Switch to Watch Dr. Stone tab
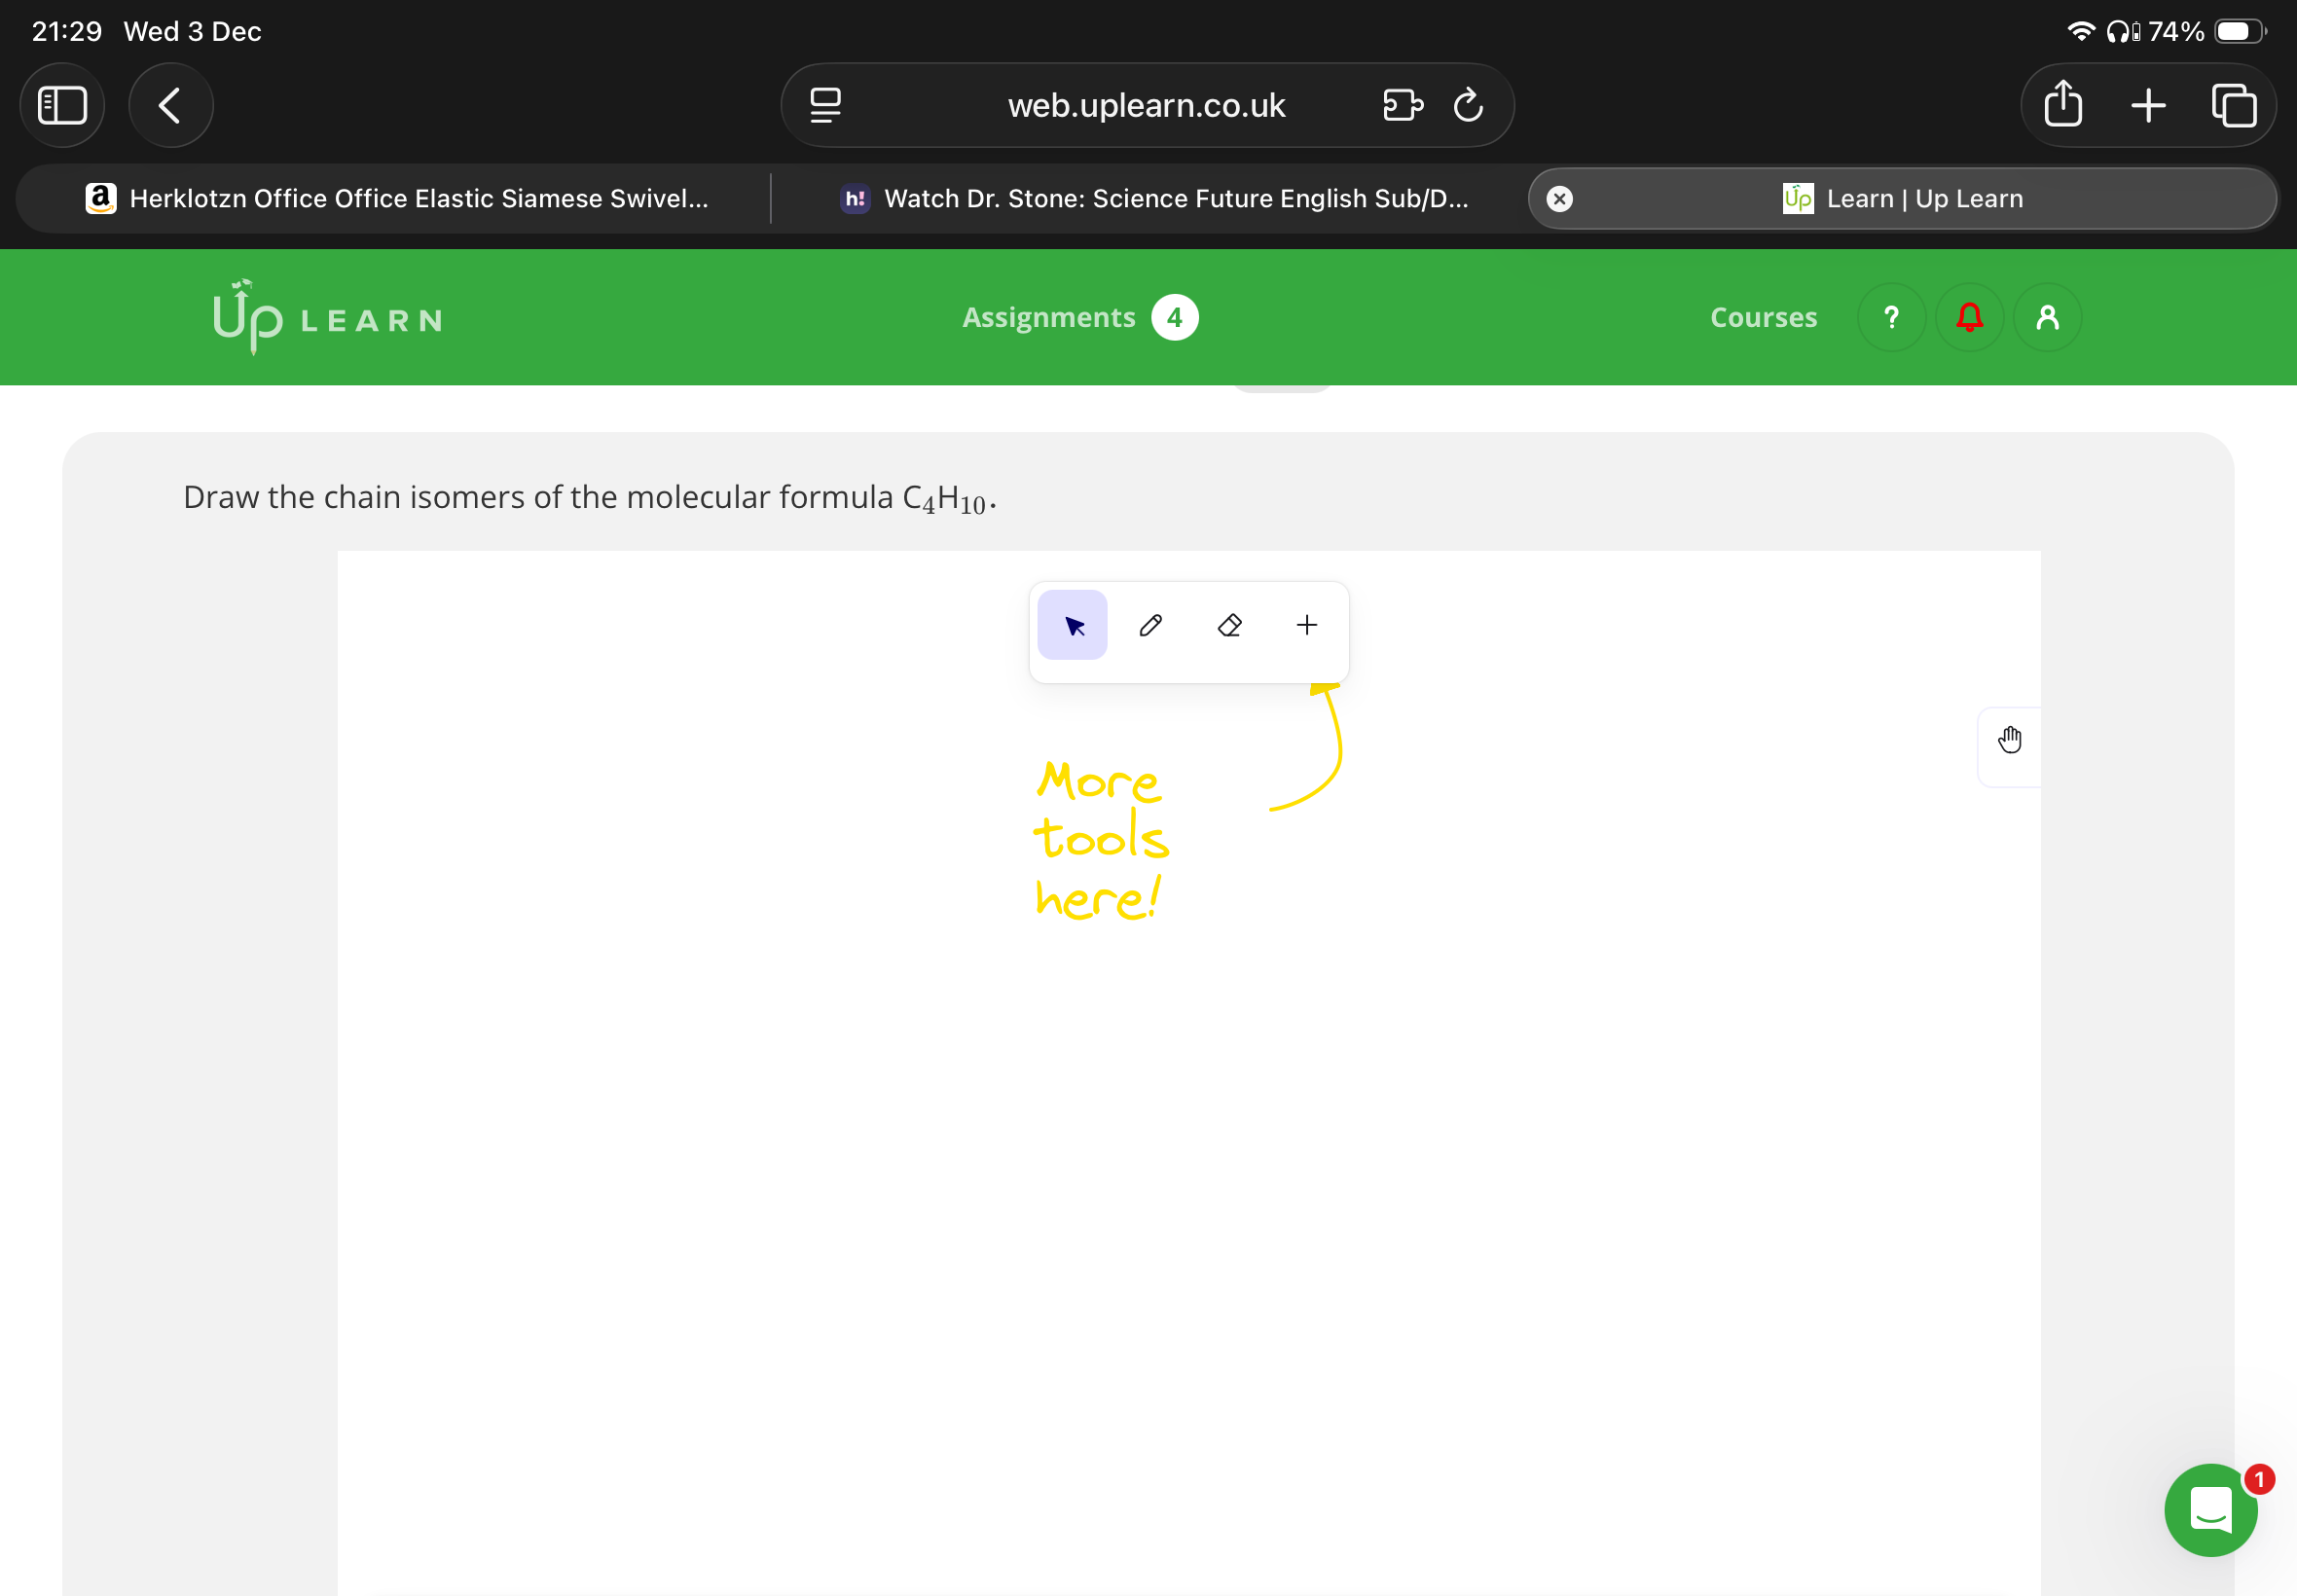2297x1596 pixels. [x=1154, y=199]
